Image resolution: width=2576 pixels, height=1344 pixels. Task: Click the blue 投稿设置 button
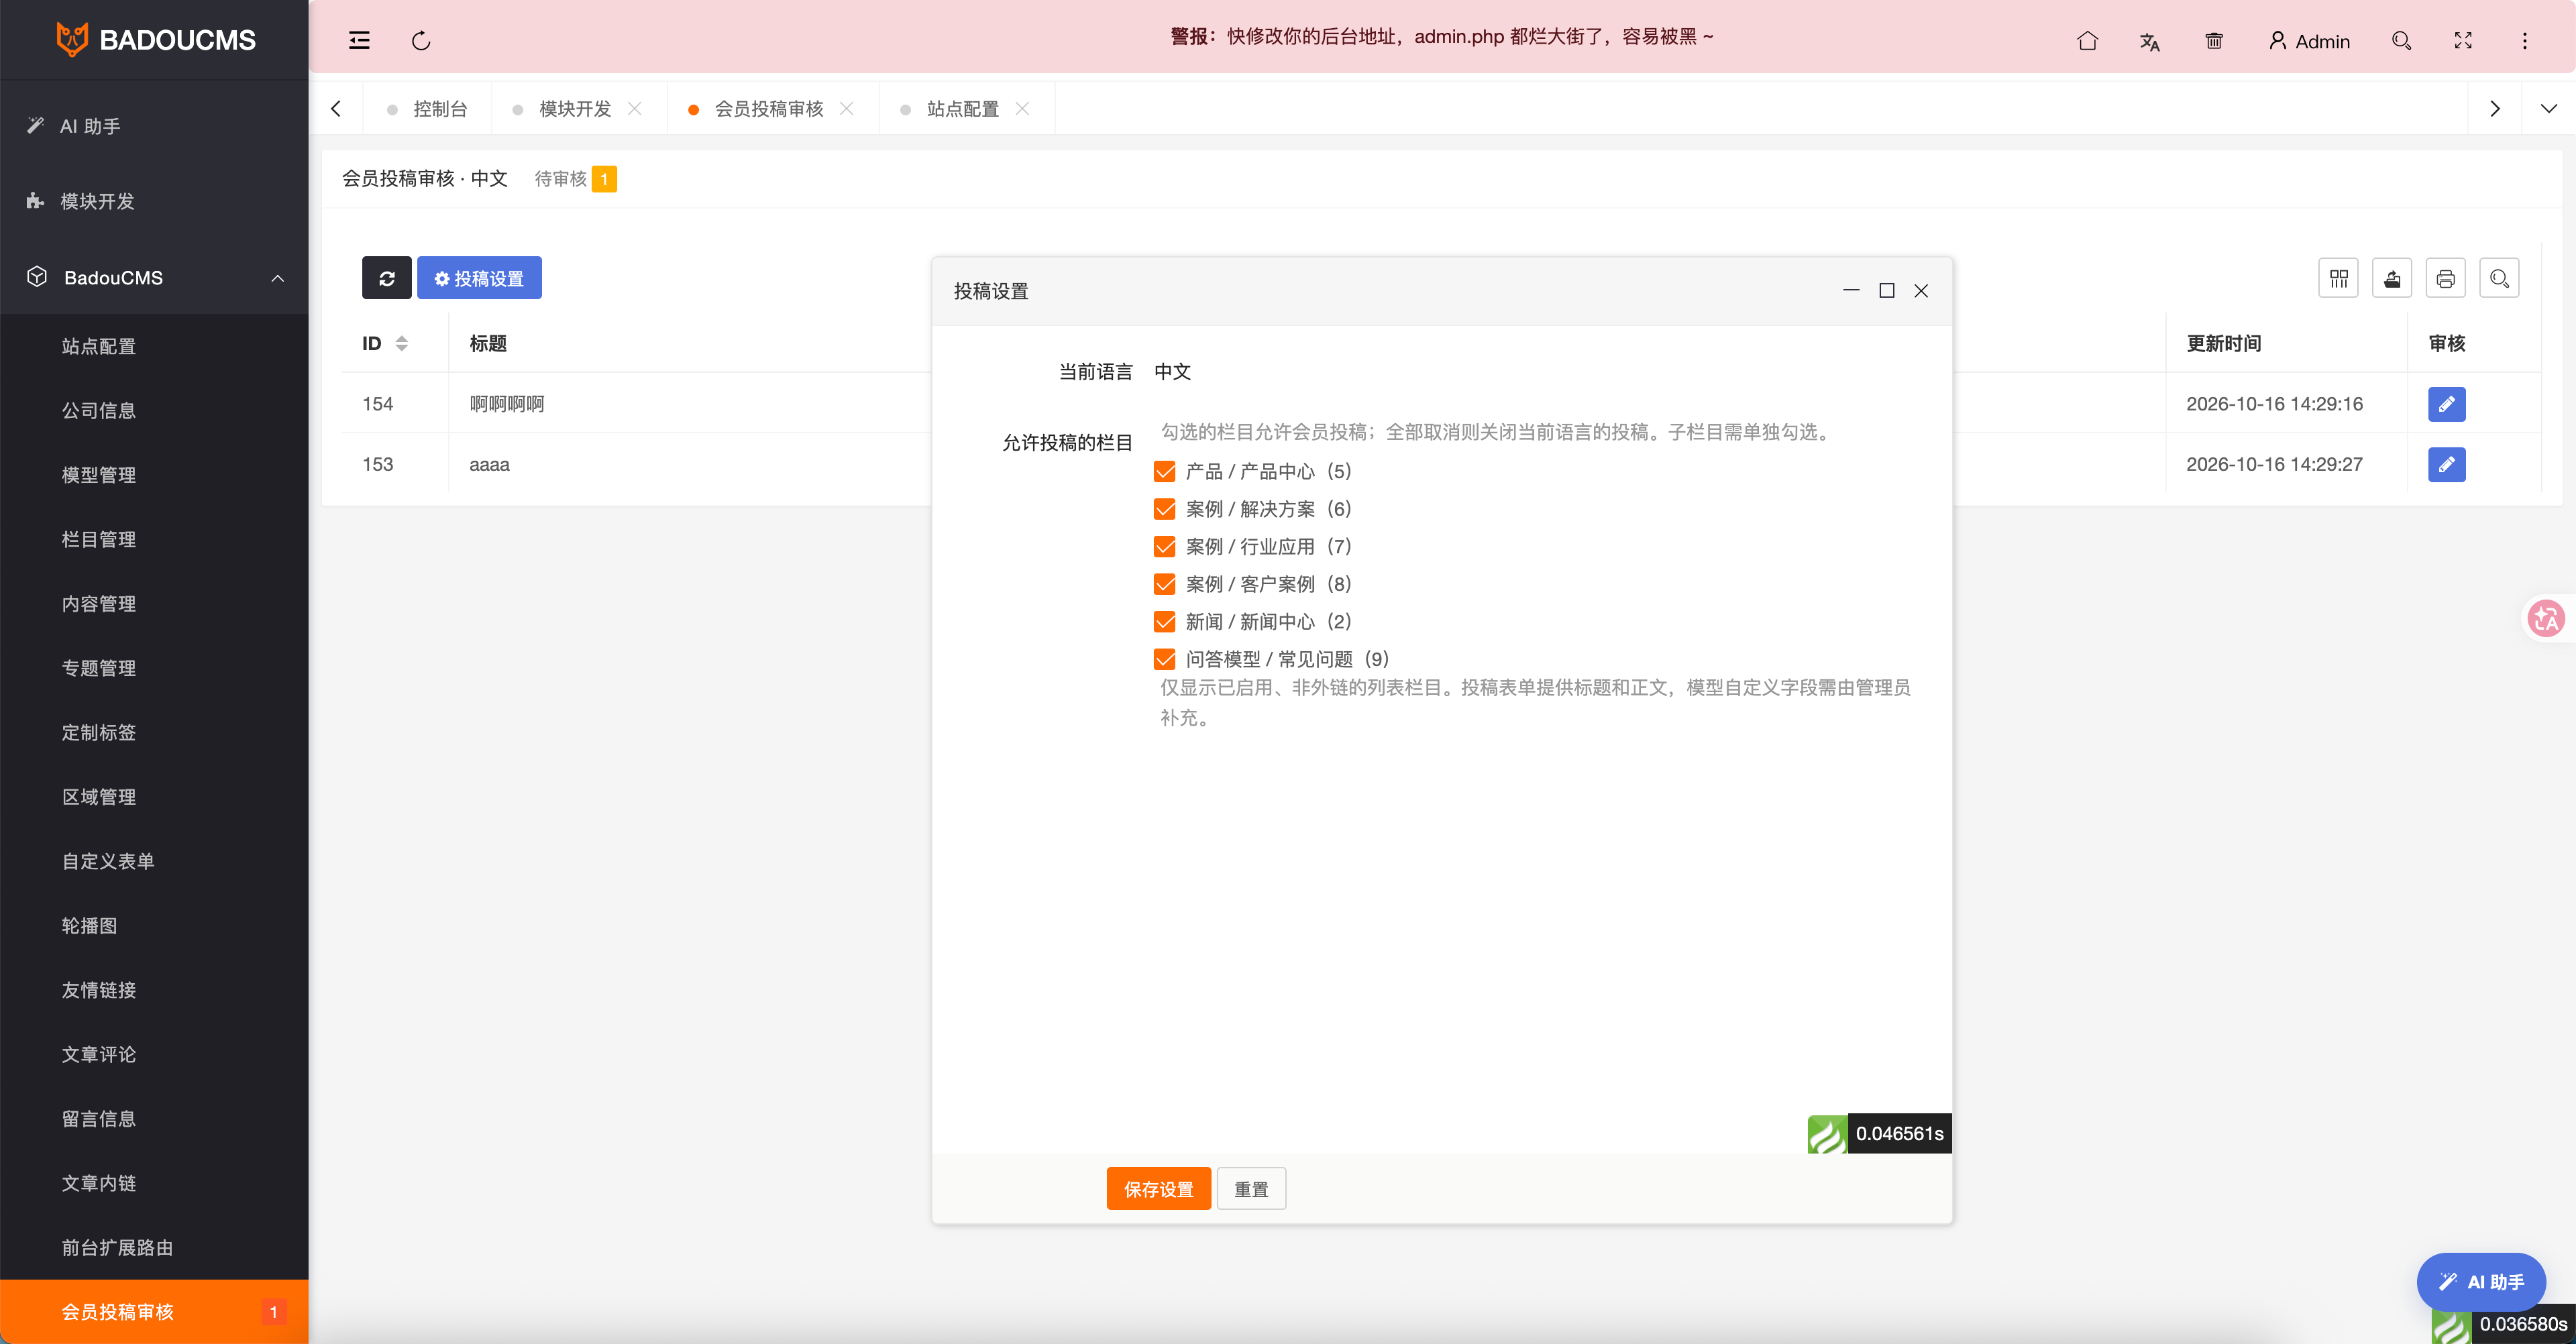click(x=479, y=278)
